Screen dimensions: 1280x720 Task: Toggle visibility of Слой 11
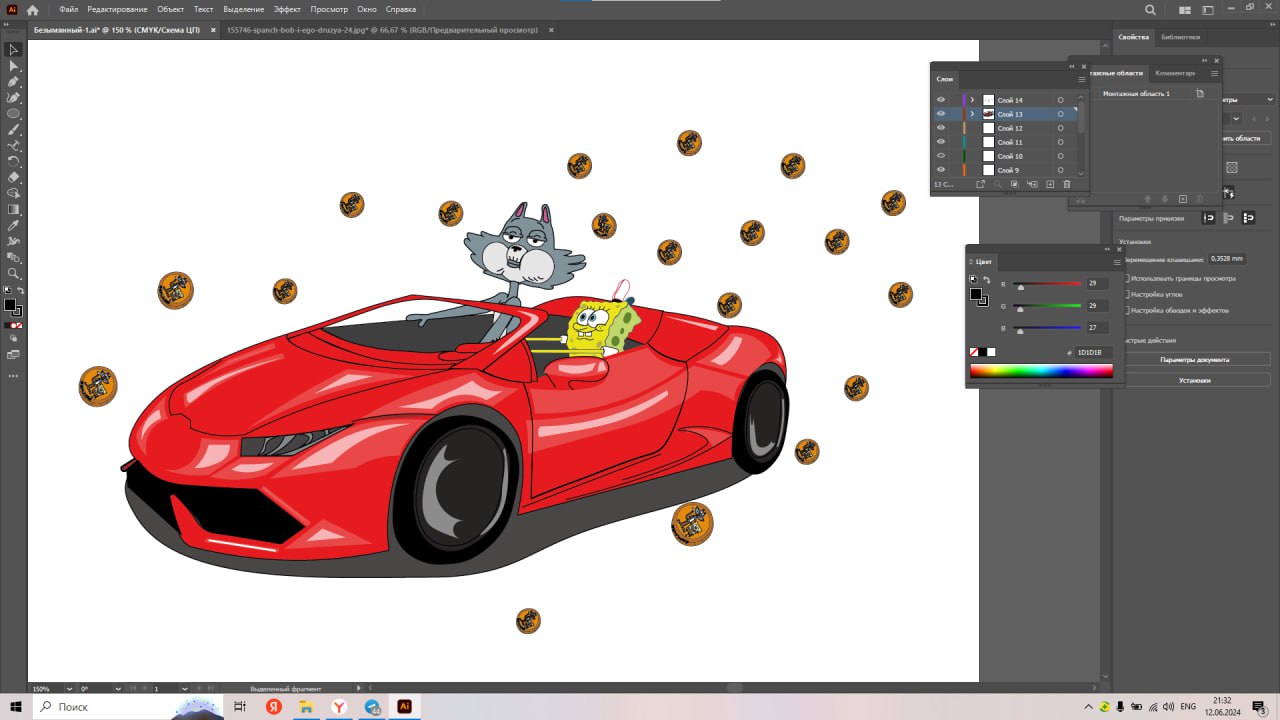coord(941,142)
